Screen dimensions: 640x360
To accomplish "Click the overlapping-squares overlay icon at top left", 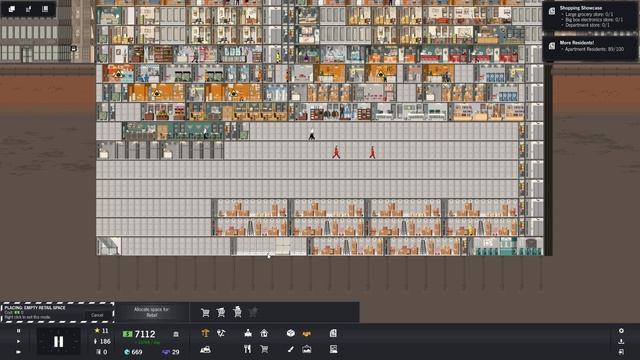I will coord(12,9).
